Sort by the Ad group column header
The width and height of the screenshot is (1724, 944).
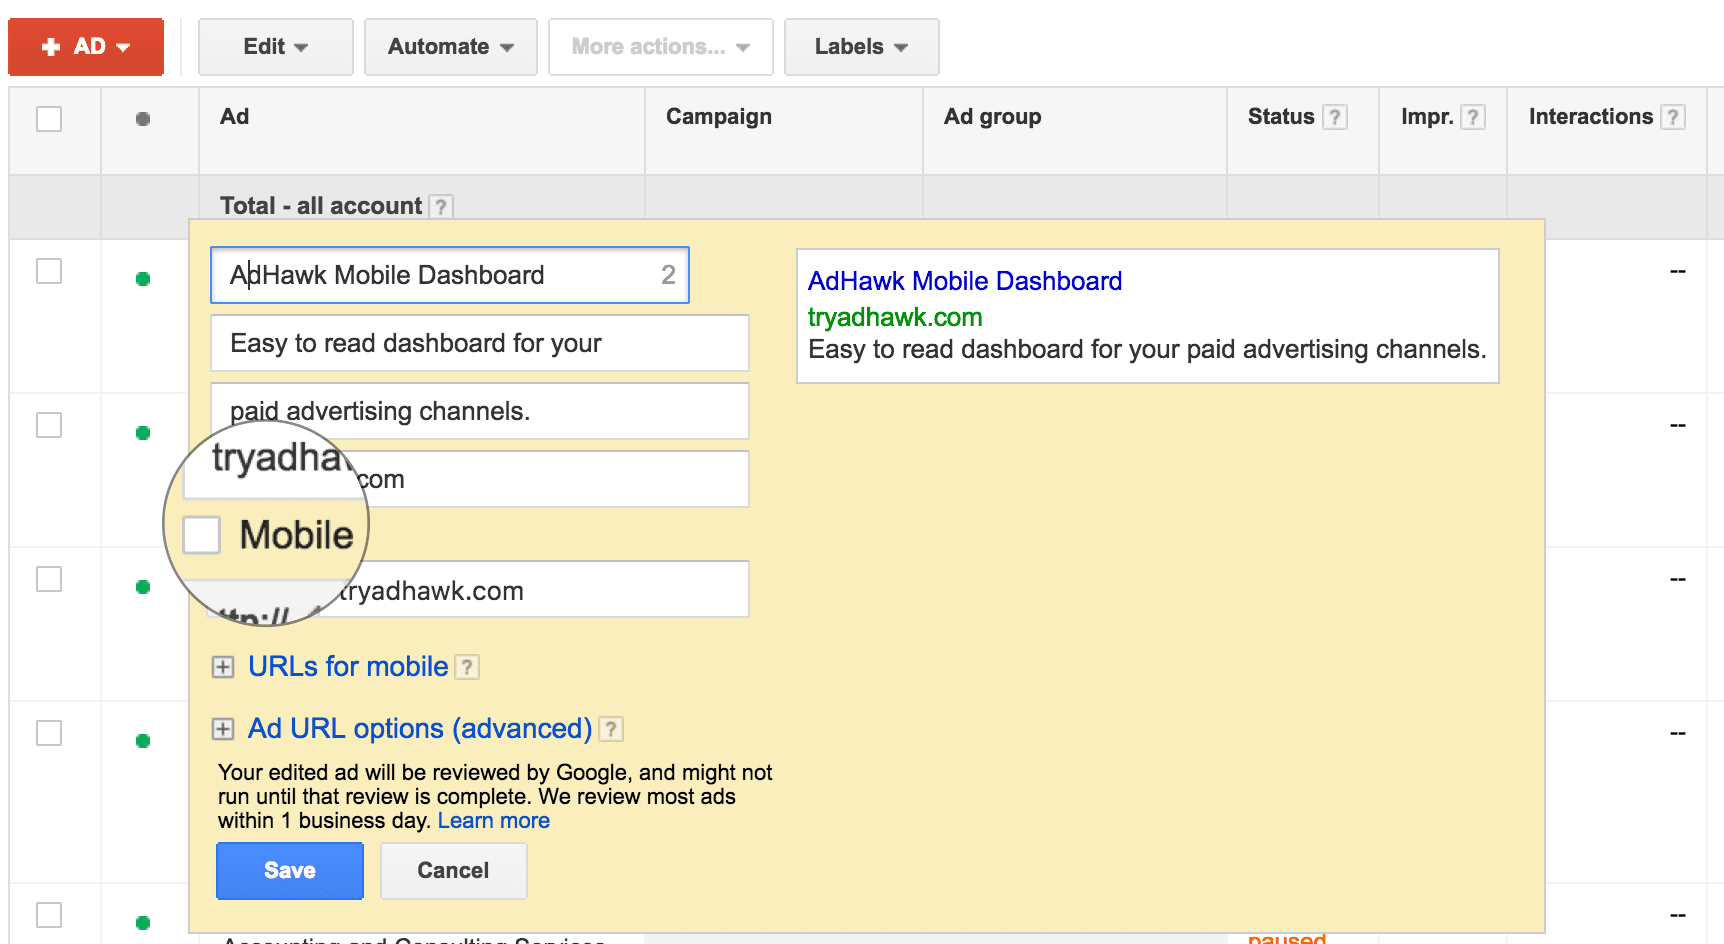992,116
